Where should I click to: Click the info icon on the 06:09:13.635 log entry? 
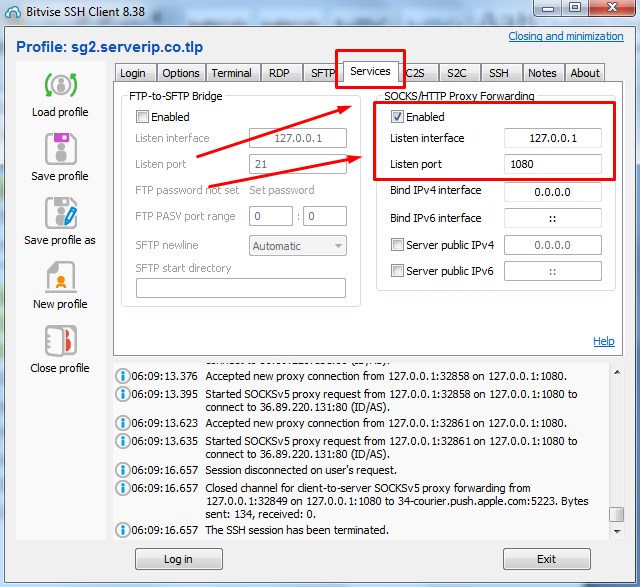pyautogui.click(x=122, y=440)
